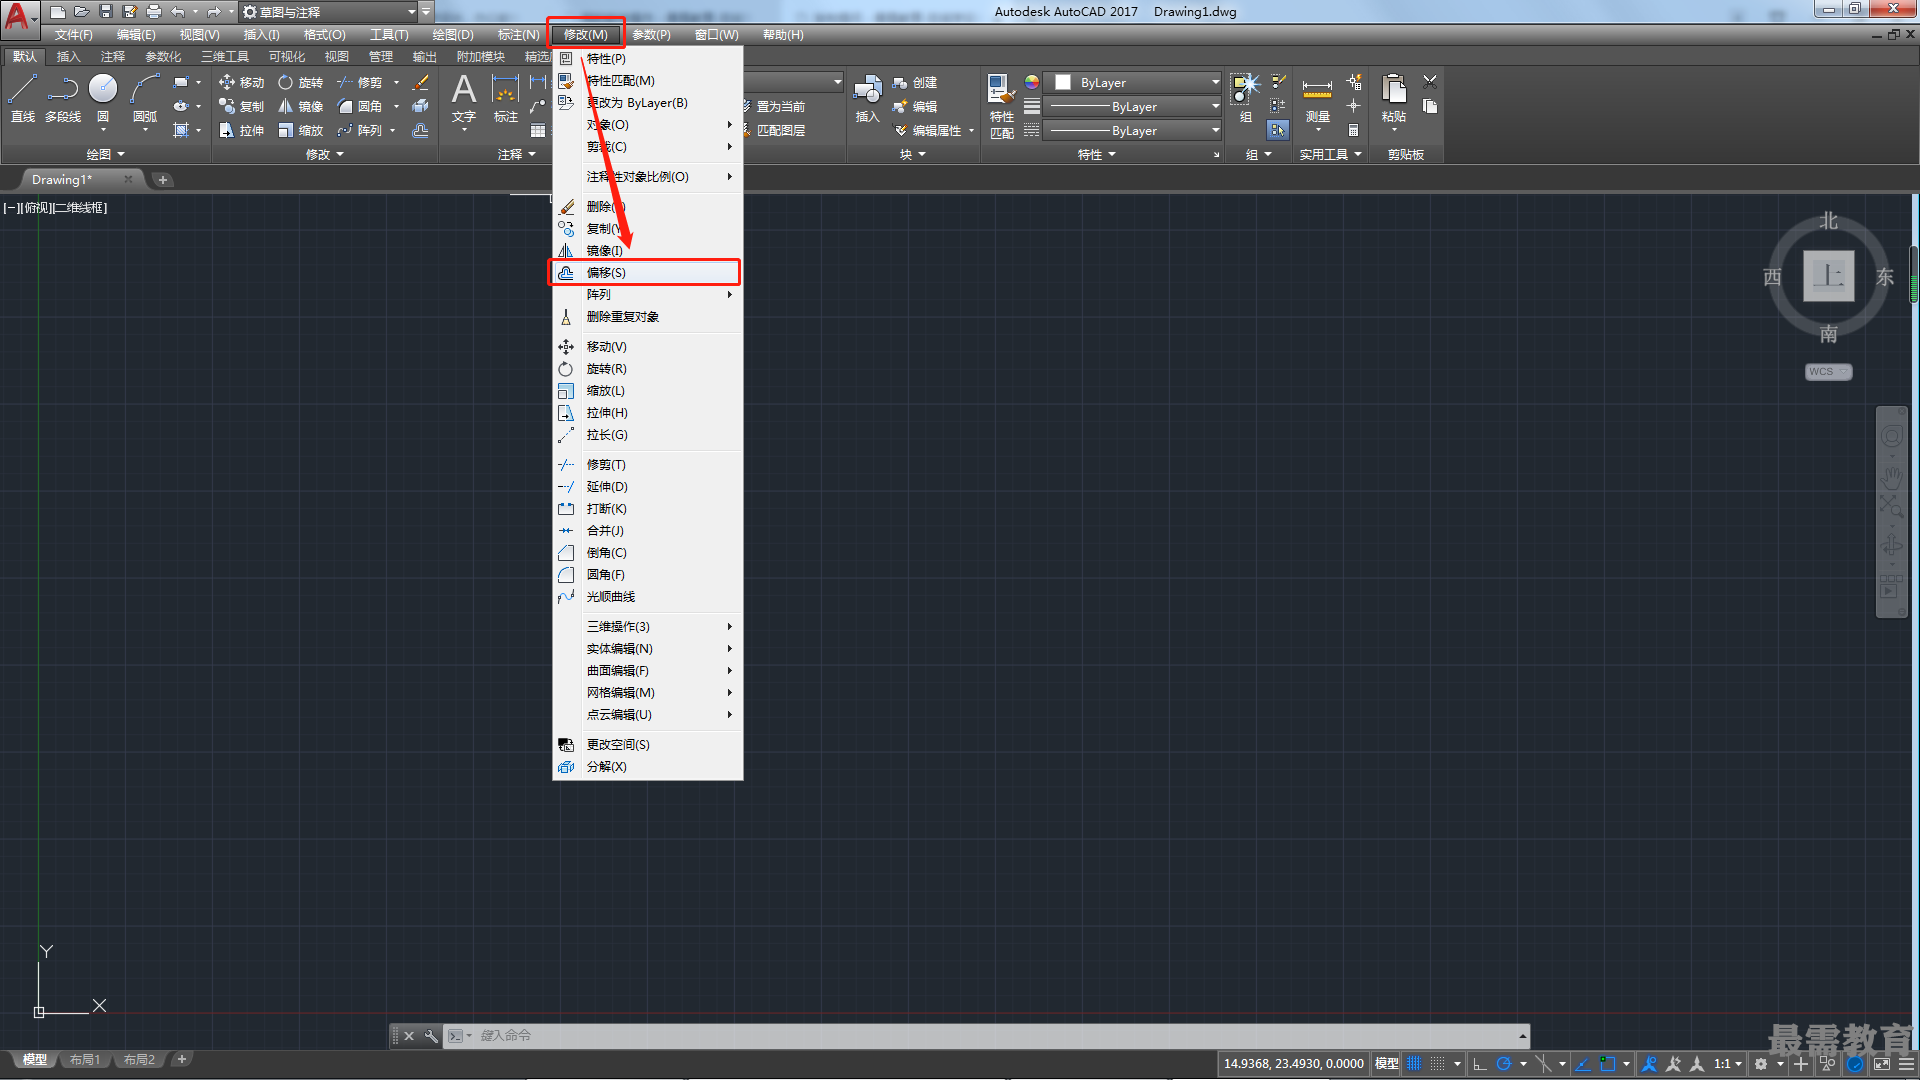Click the Undo arrow in quick access toolbar
1920x1080 pixels.
178,12
